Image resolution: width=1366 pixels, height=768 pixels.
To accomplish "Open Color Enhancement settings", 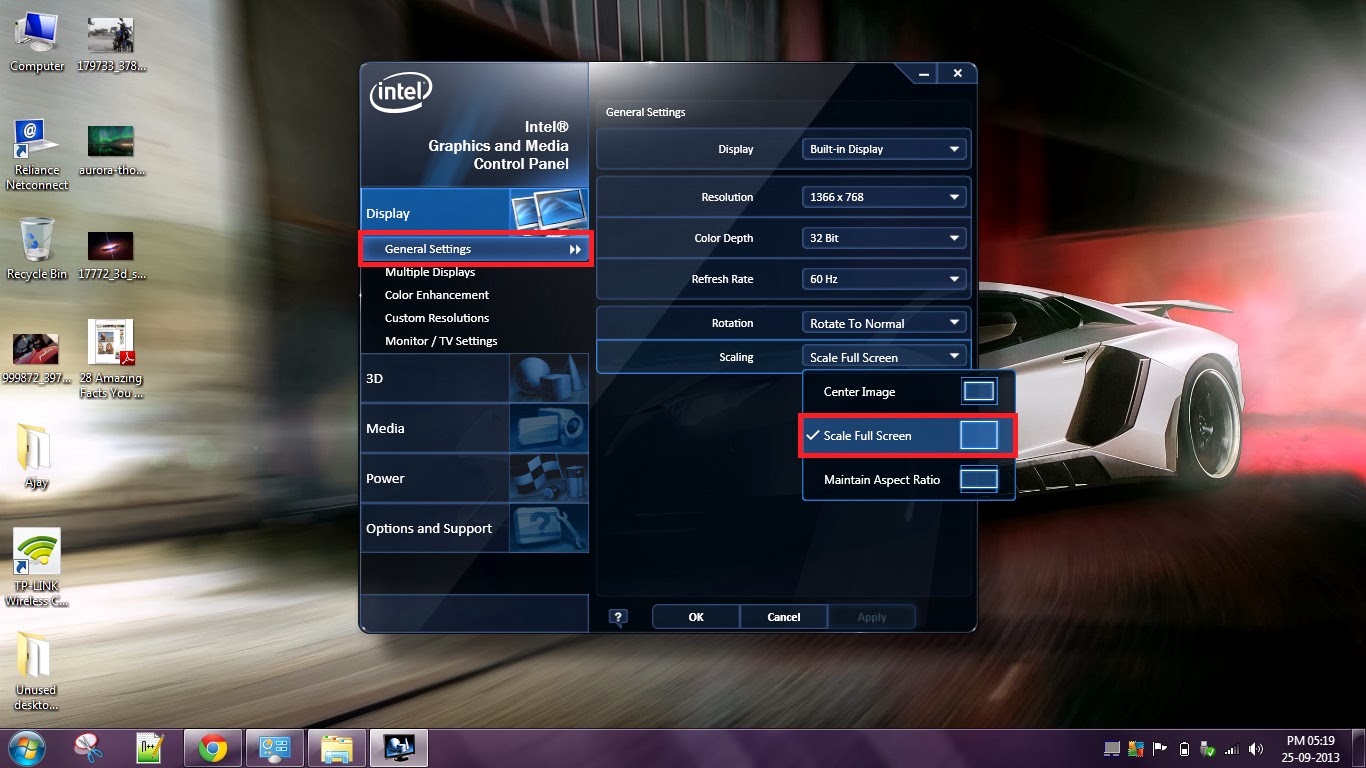I will click(437, 295).
